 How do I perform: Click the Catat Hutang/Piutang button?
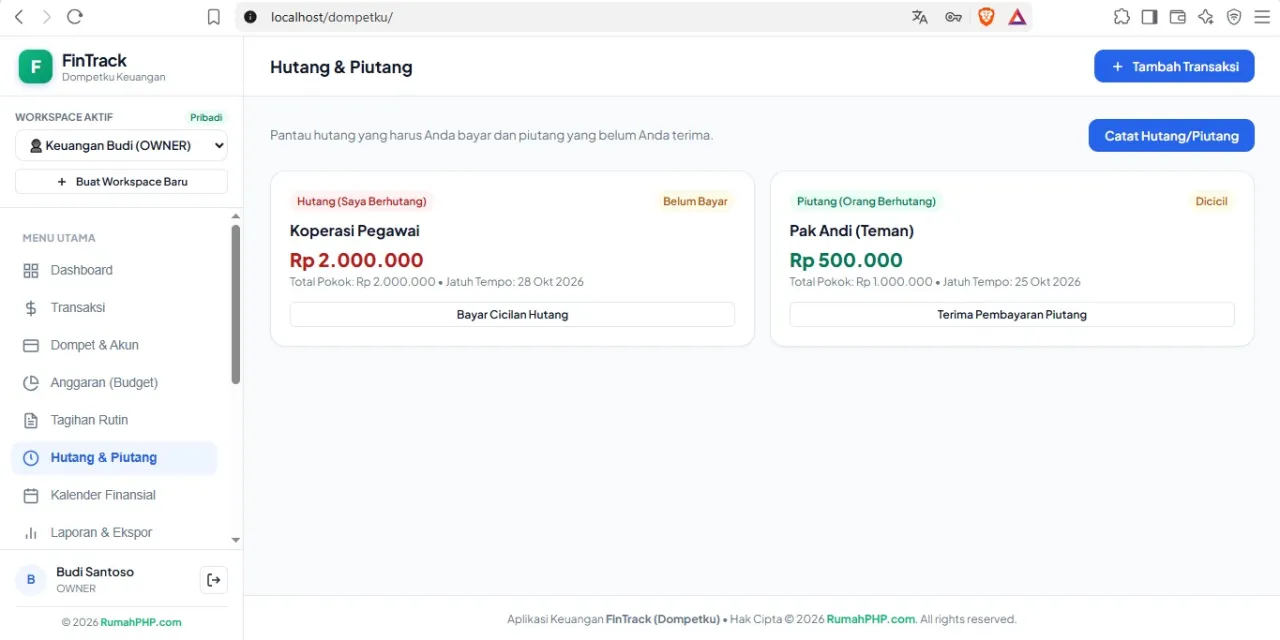pyautogui.click(x=1171, y=136)
